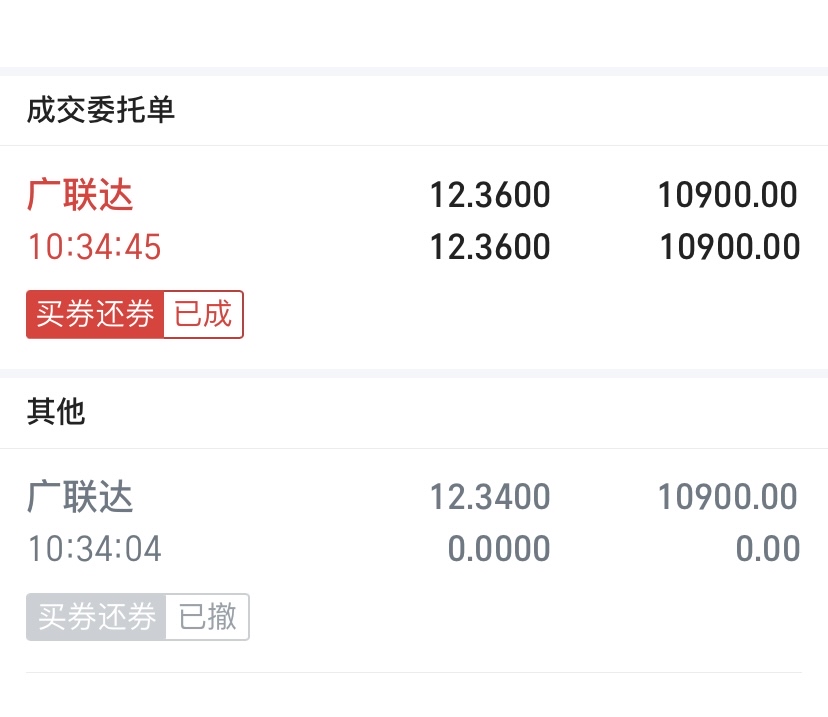828x717 pixels.
Task: Click the 10:34:45 order timestamp
Action: (94, 246)
